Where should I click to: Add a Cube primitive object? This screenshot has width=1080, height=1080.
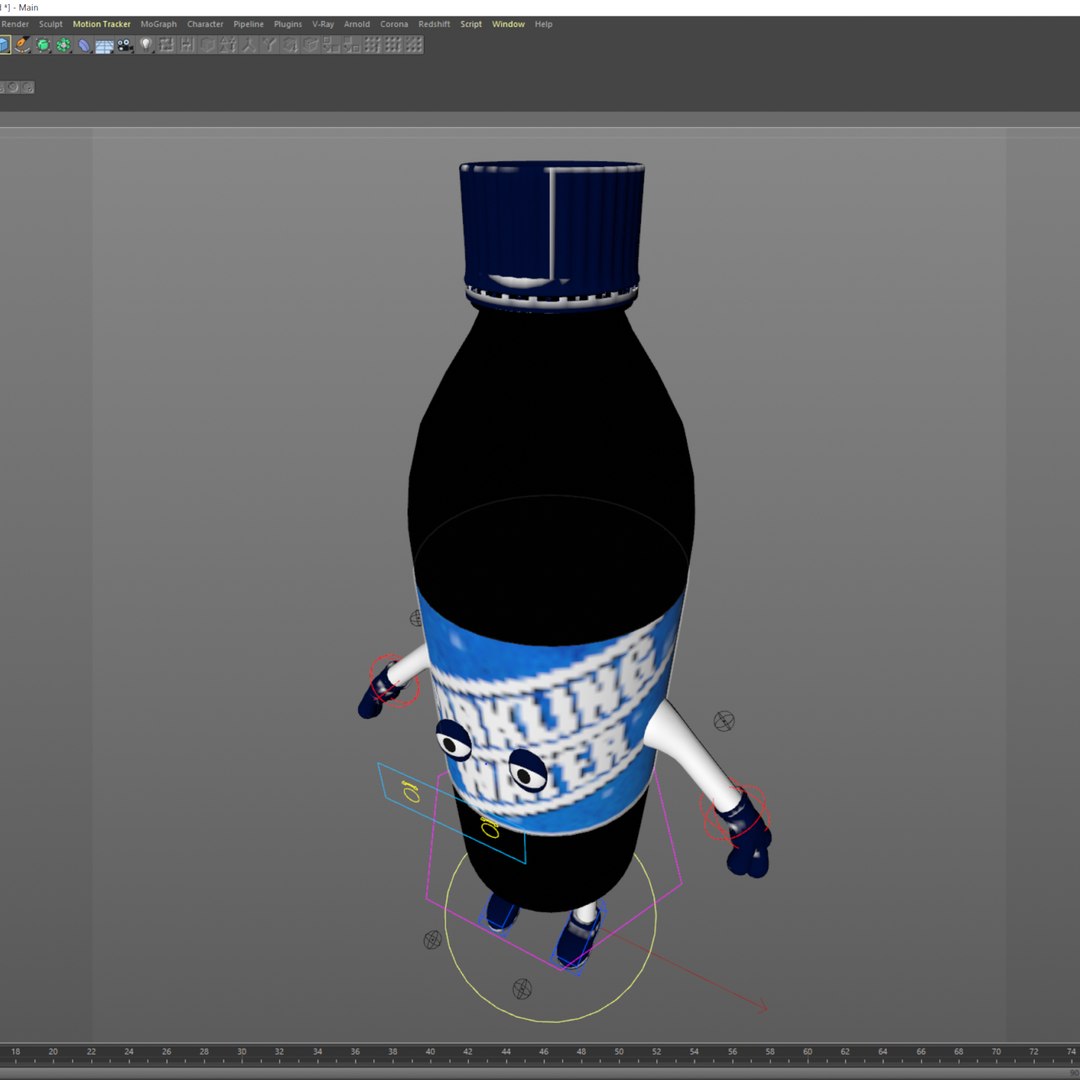pos(3,45)
